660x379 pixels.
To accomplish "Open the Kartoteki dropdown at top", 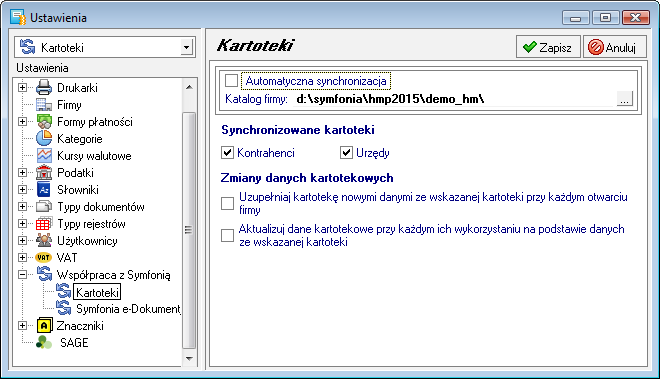I will [x=186, y=47].
